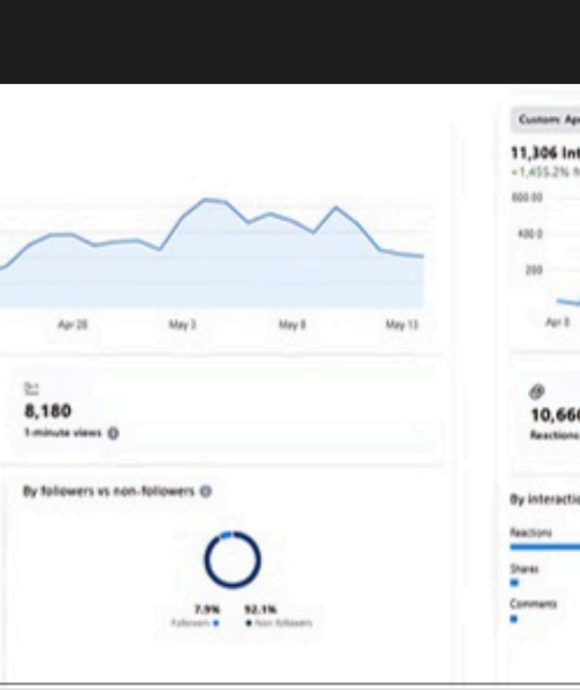
Task: Click the May 3 axis label
Action: click(183, 325)
